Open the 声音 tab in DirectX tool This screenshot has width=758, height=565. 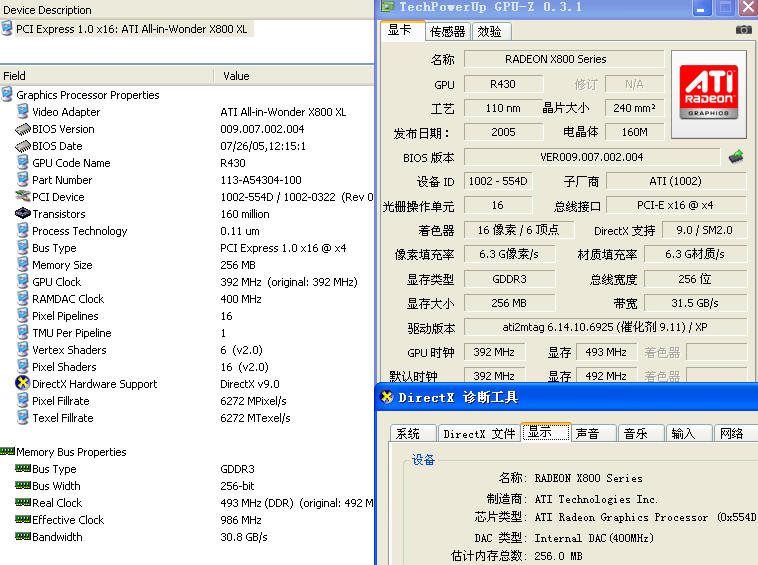[593, 434]
